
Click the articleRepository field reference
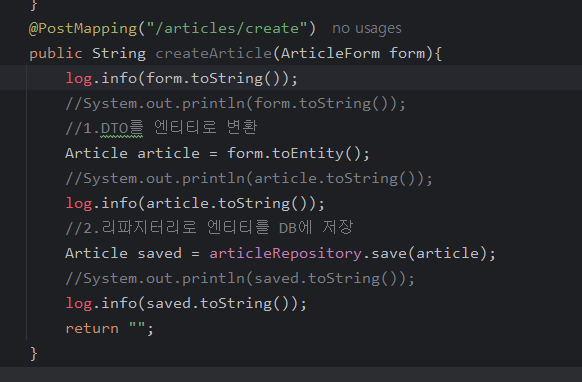285,254
